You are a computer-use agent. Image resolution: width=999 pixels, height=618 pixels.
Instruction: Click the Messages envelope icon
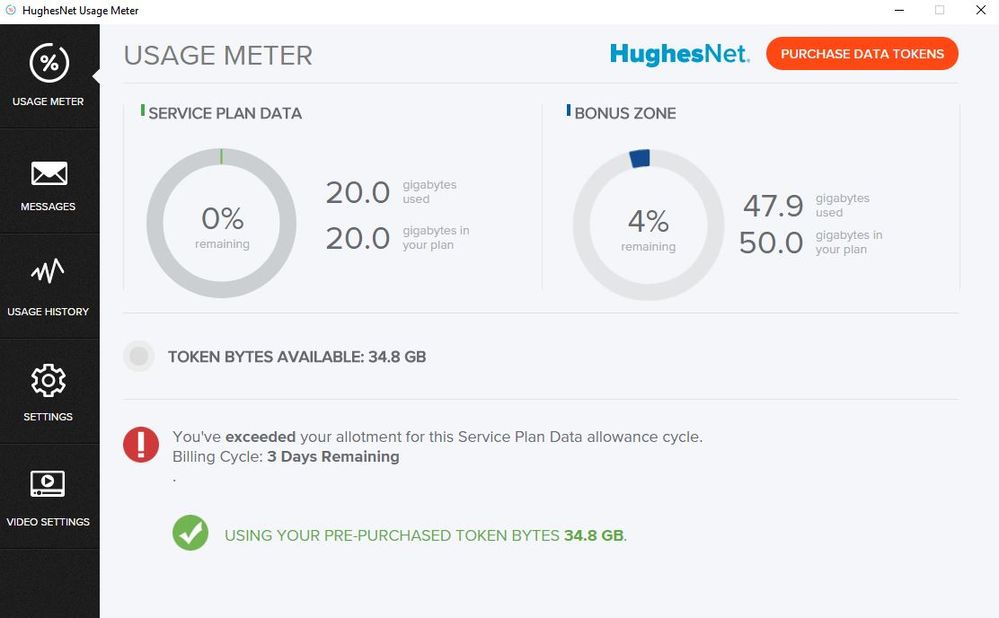point(49,174)
